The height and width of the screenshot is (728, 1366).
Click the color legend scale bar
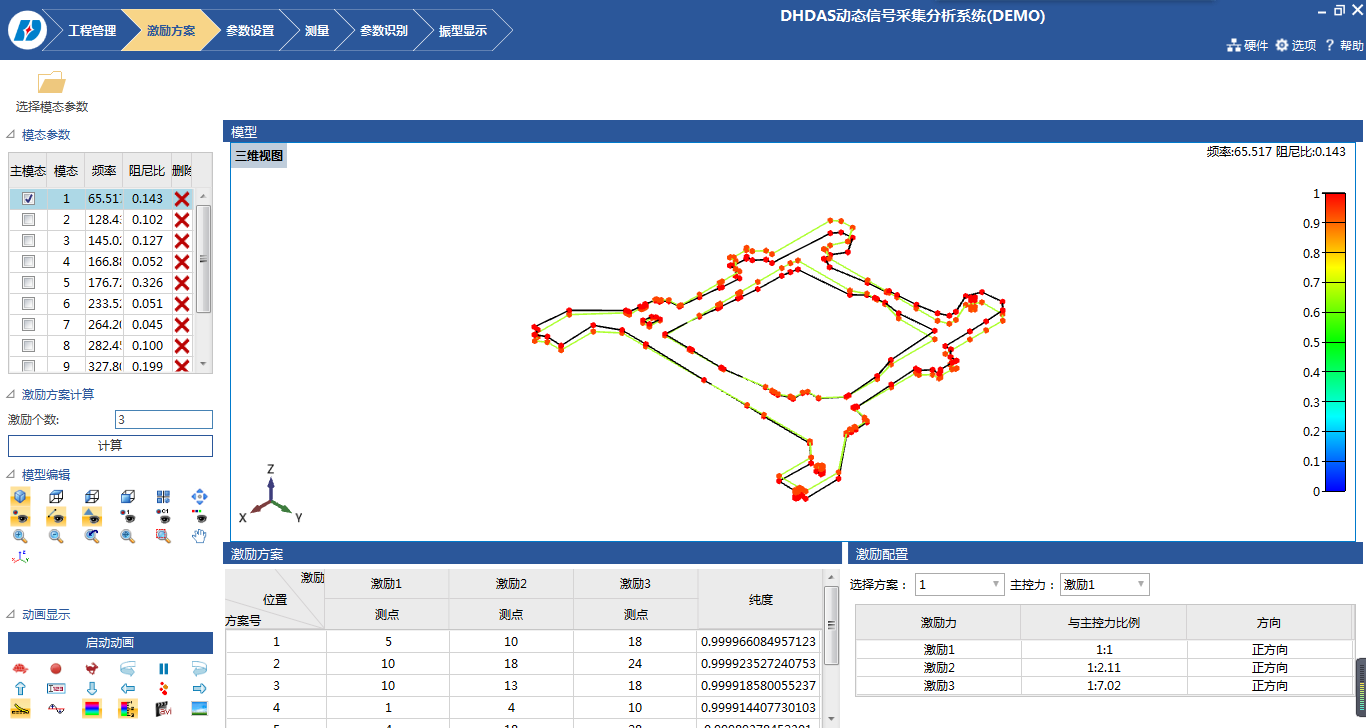click(1334, 342)
